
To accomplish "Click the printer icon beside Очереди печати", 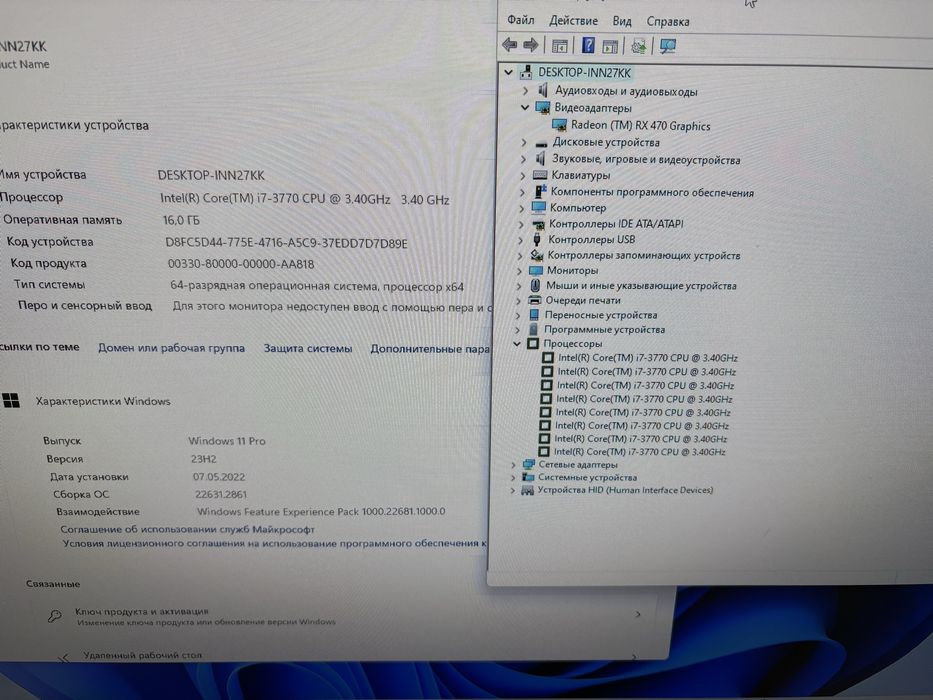I will [x=535, y=300].
